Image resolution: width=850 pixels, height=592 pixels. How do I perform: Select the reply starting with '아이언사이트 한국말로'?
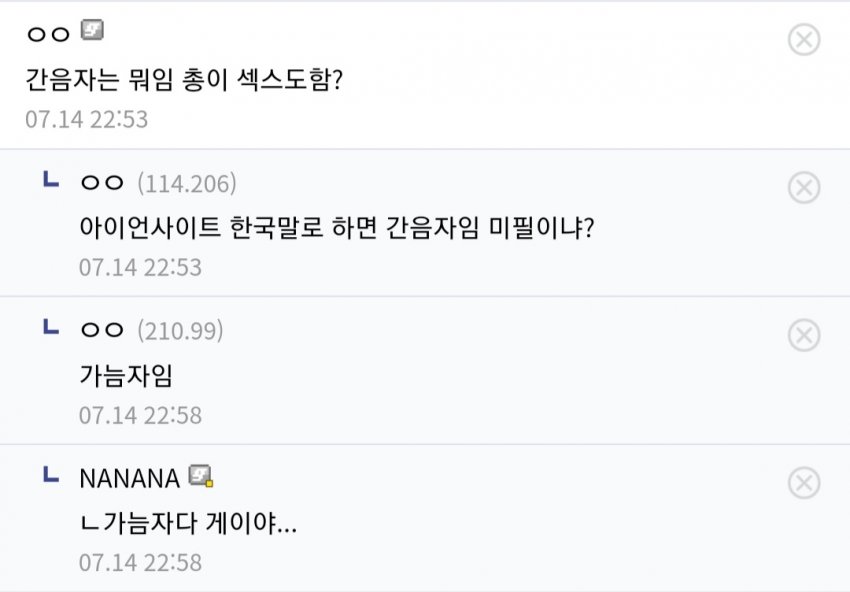[x=337, y=227]
